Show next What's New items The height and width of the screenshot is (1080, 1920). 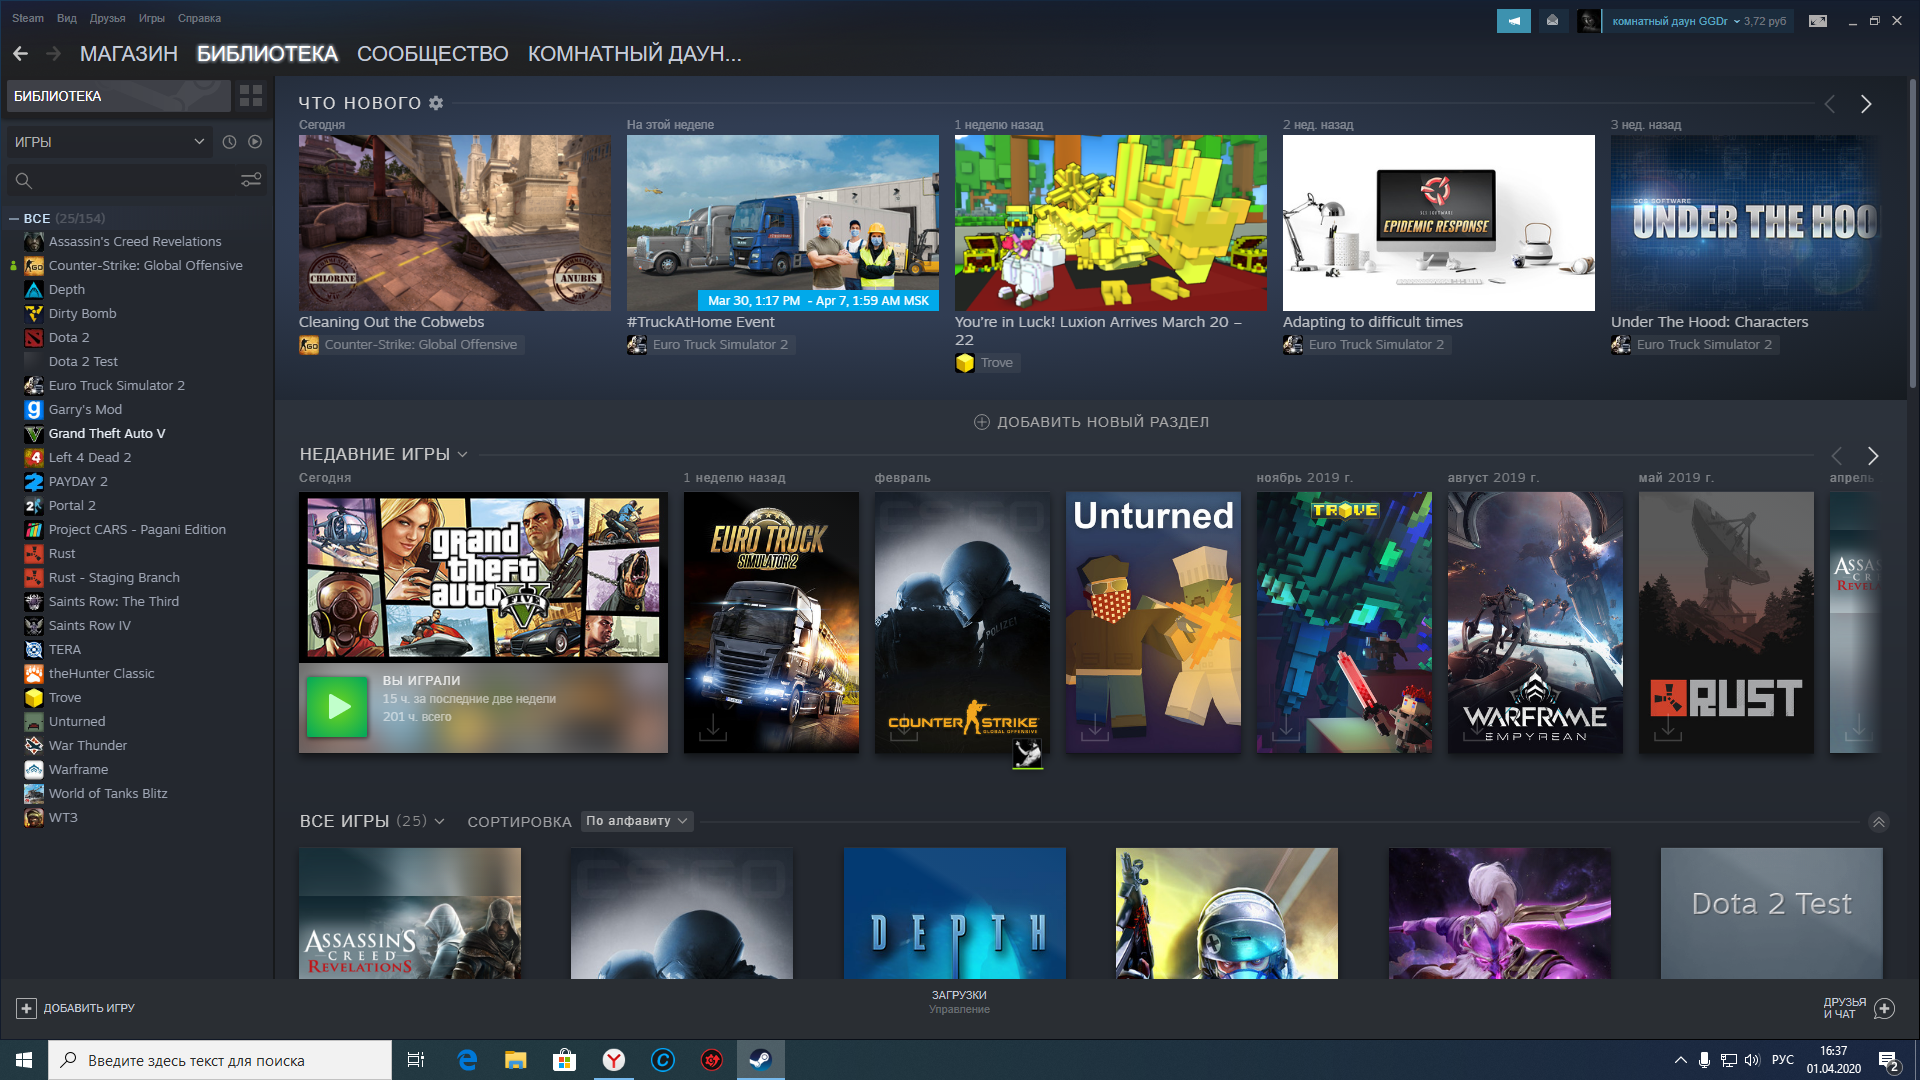(1865, 104)
